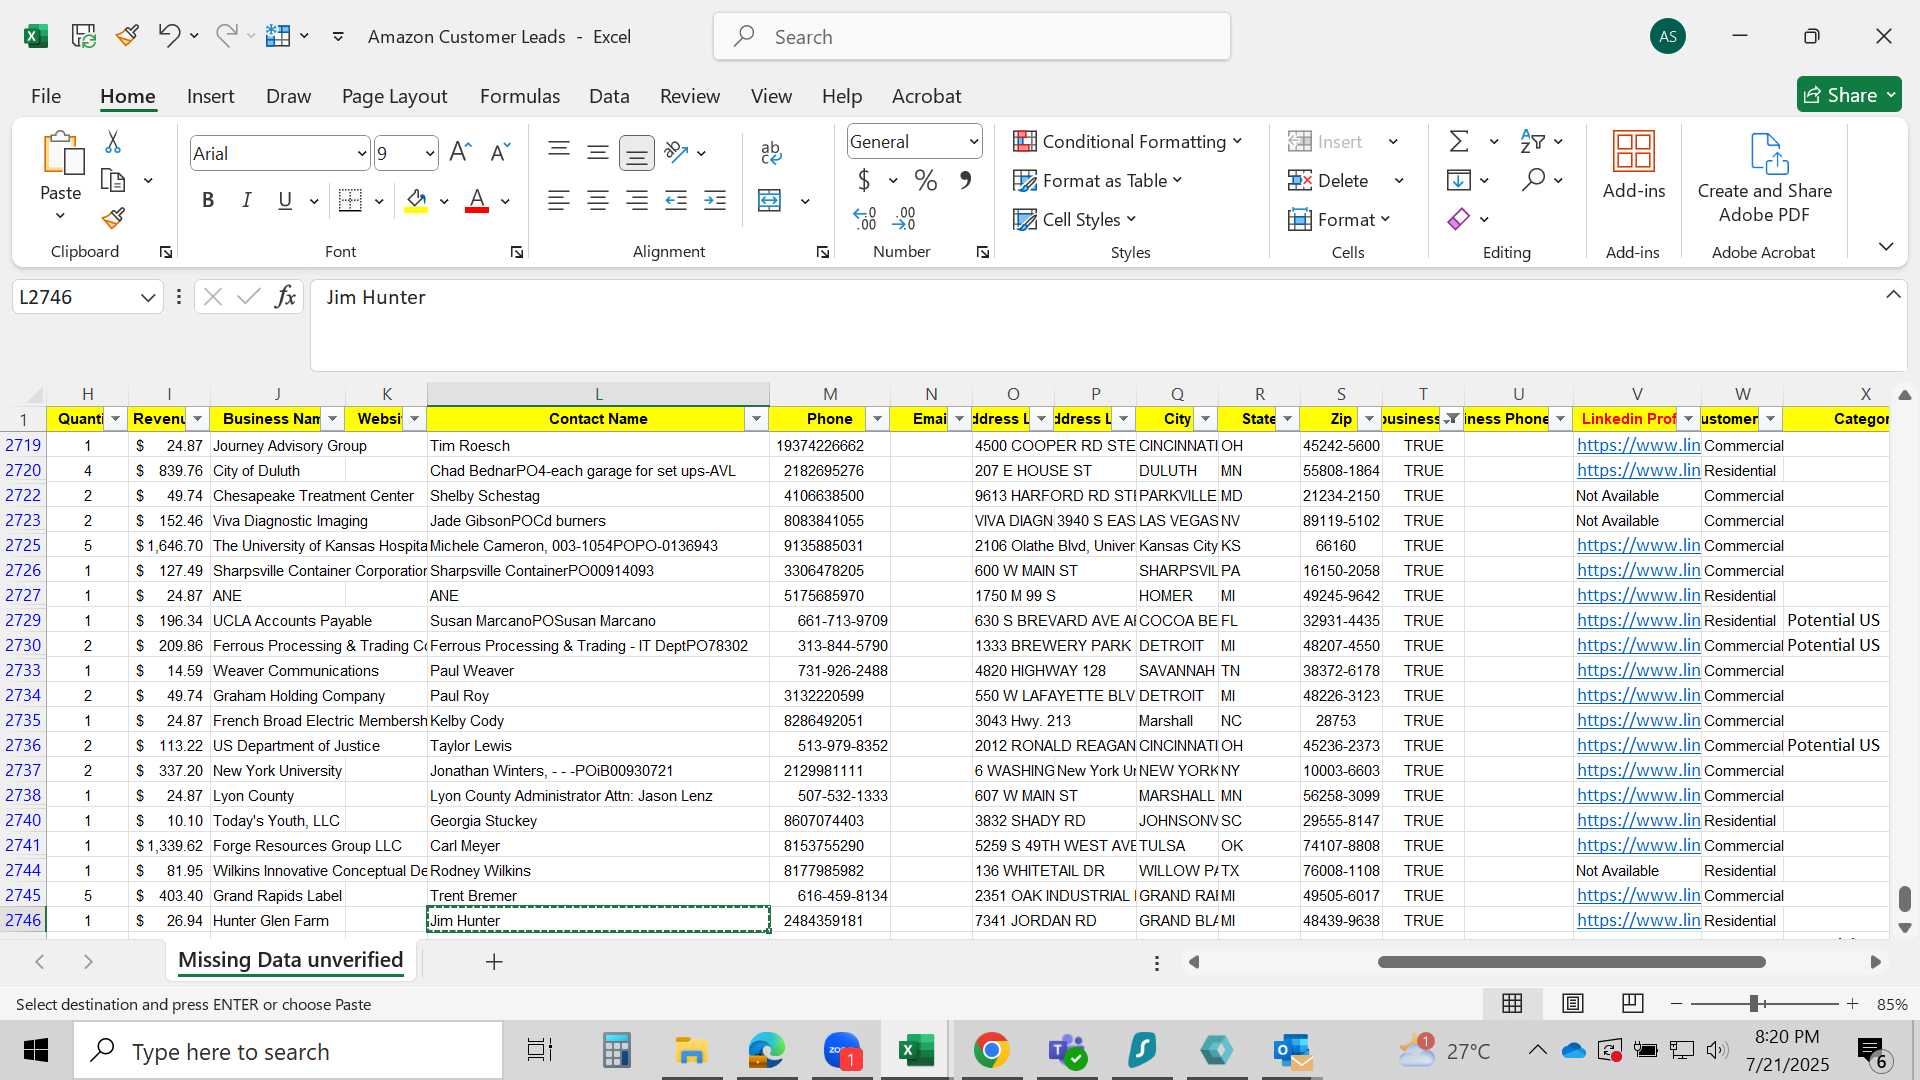The width and height of the screenshot is (1920, 1080).
Task: Open the font size dropdown
Action: click(429, 154)
